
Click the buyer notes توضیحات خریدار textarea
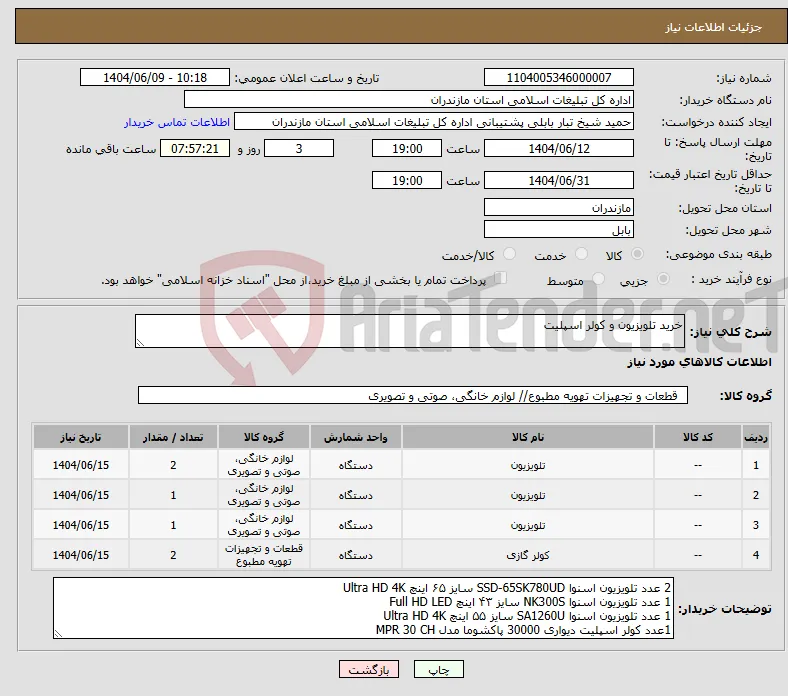[x=363, y=608]
